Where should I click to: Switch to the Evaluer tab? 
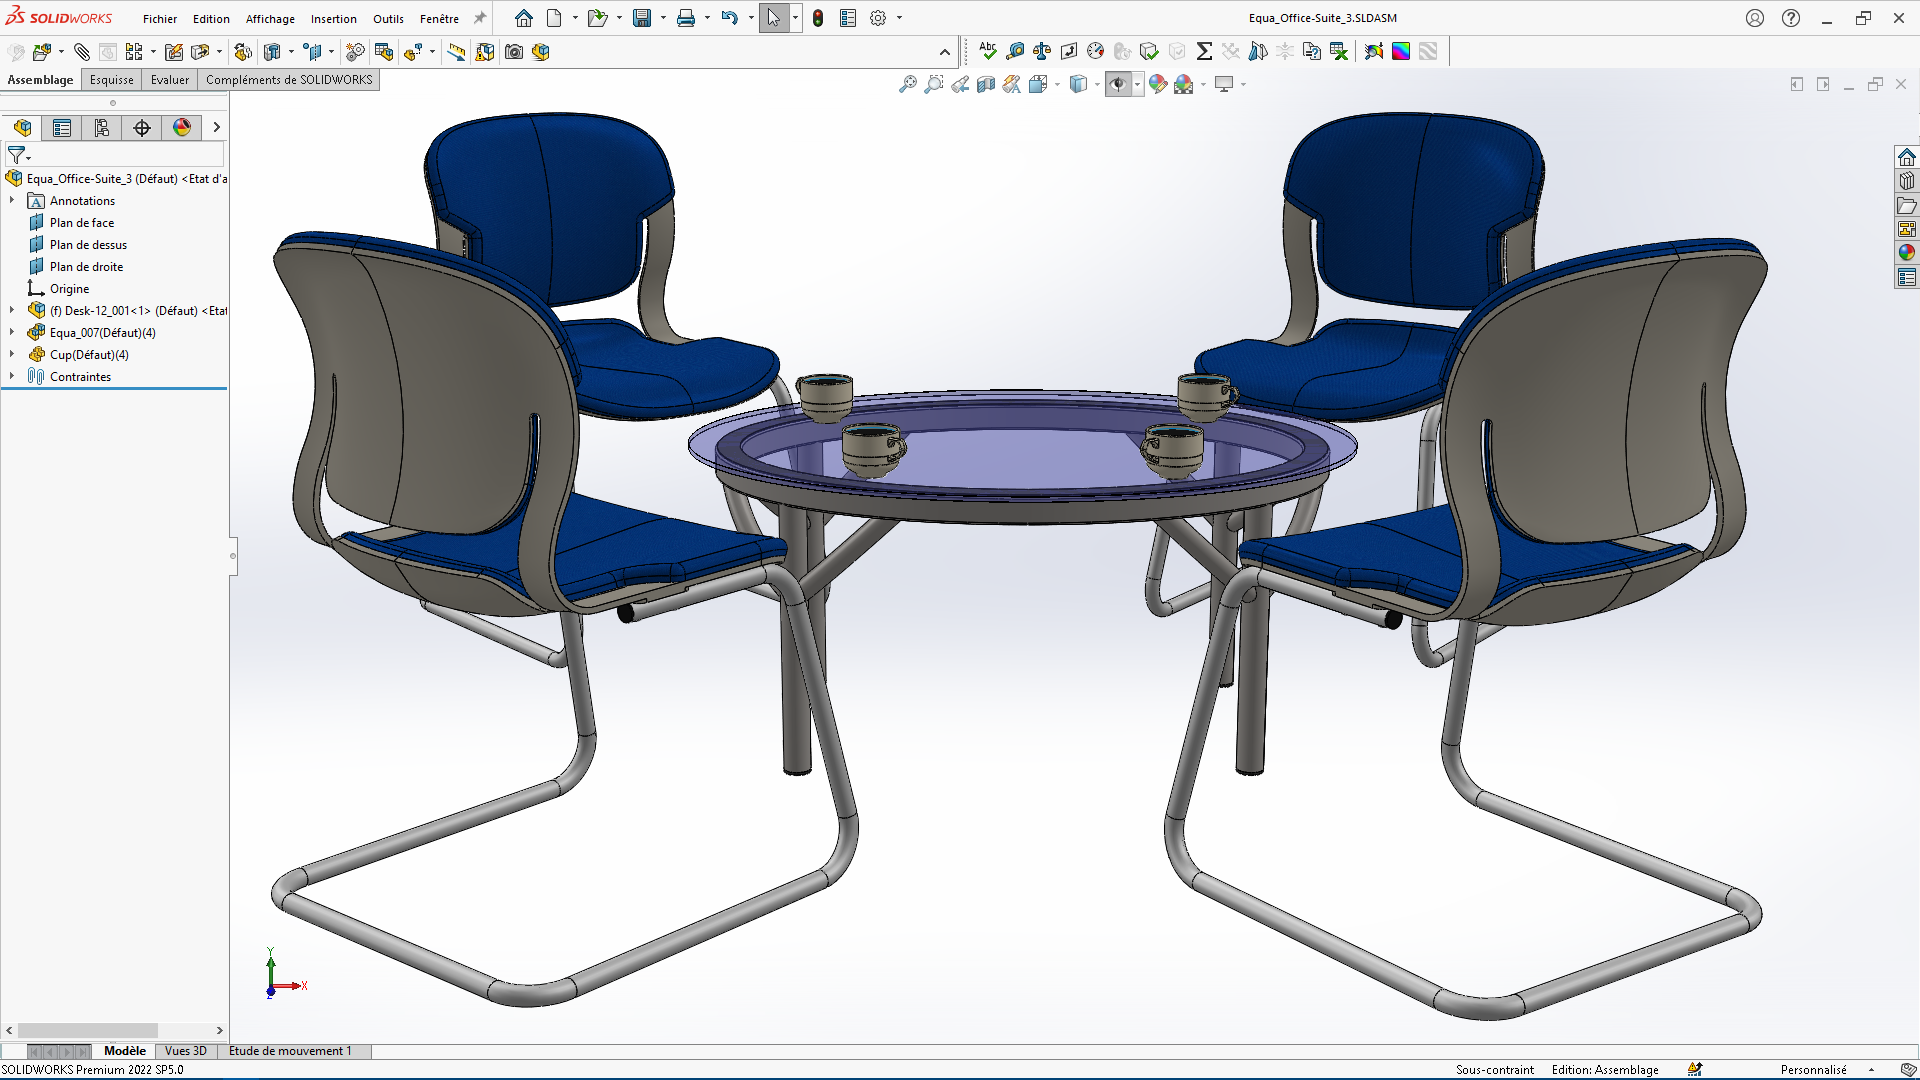click(170, 80)
